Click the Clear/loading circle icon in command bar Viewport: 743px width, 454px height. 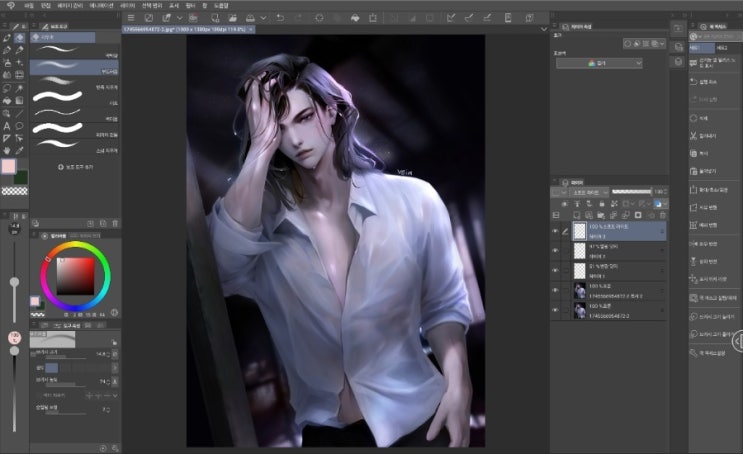(x=319, y=18)
